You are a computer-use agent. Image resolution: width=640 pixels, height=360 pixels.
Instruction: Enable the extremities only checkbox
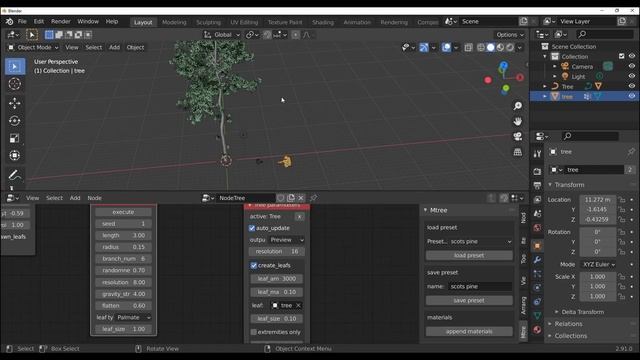click(253, 332)
